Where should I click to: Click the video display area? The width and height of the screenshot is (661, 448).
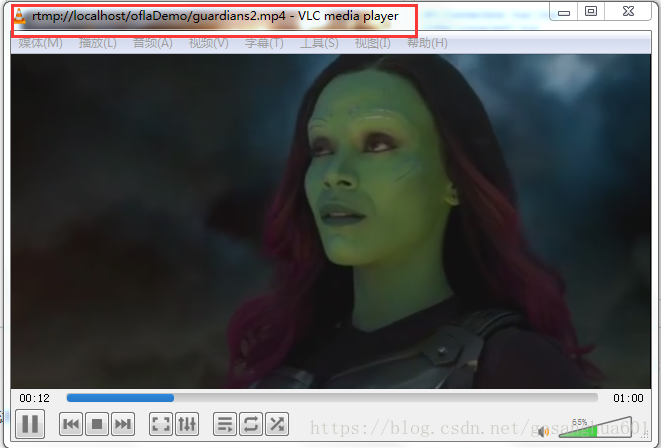[331, 221]
